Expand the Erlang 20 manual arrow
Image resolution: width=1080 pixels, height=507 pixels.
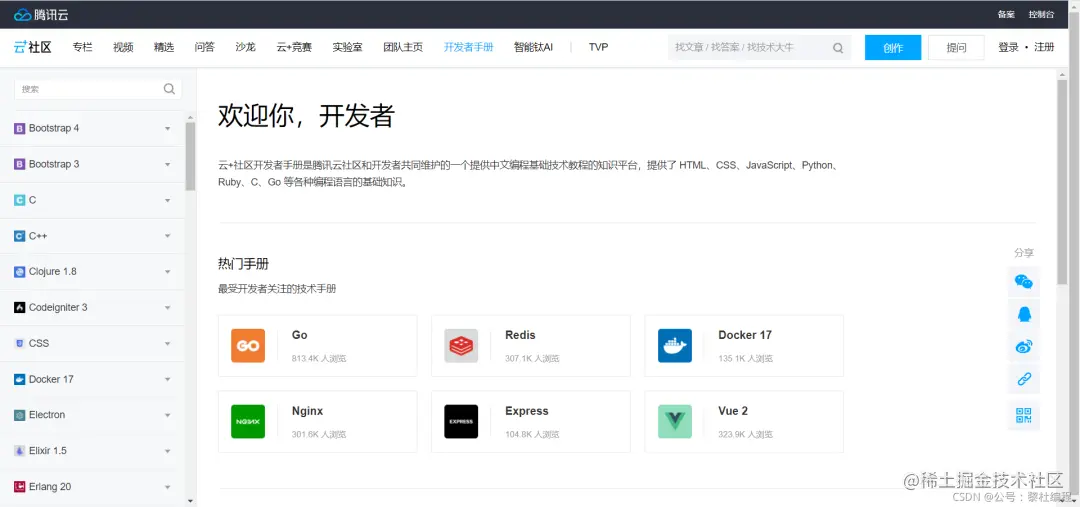167,487
